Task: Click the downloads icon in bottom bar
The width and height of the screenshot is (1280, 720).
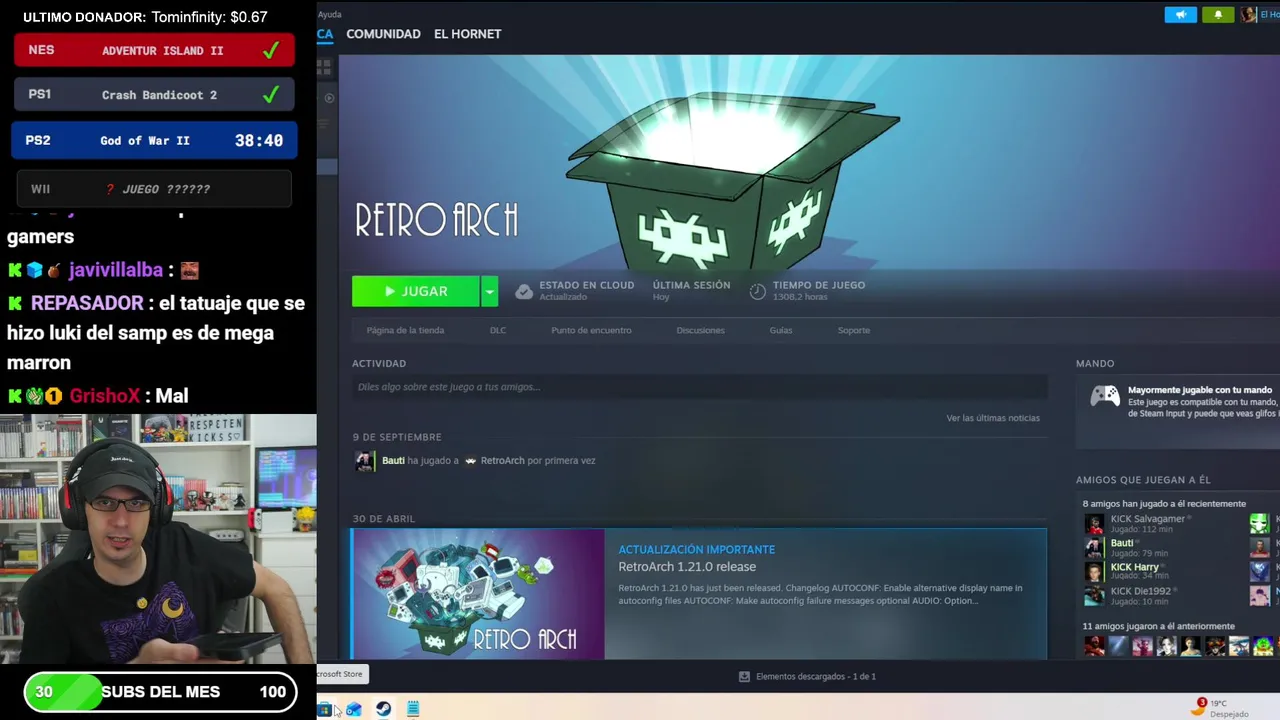Action: click(744, 677)
